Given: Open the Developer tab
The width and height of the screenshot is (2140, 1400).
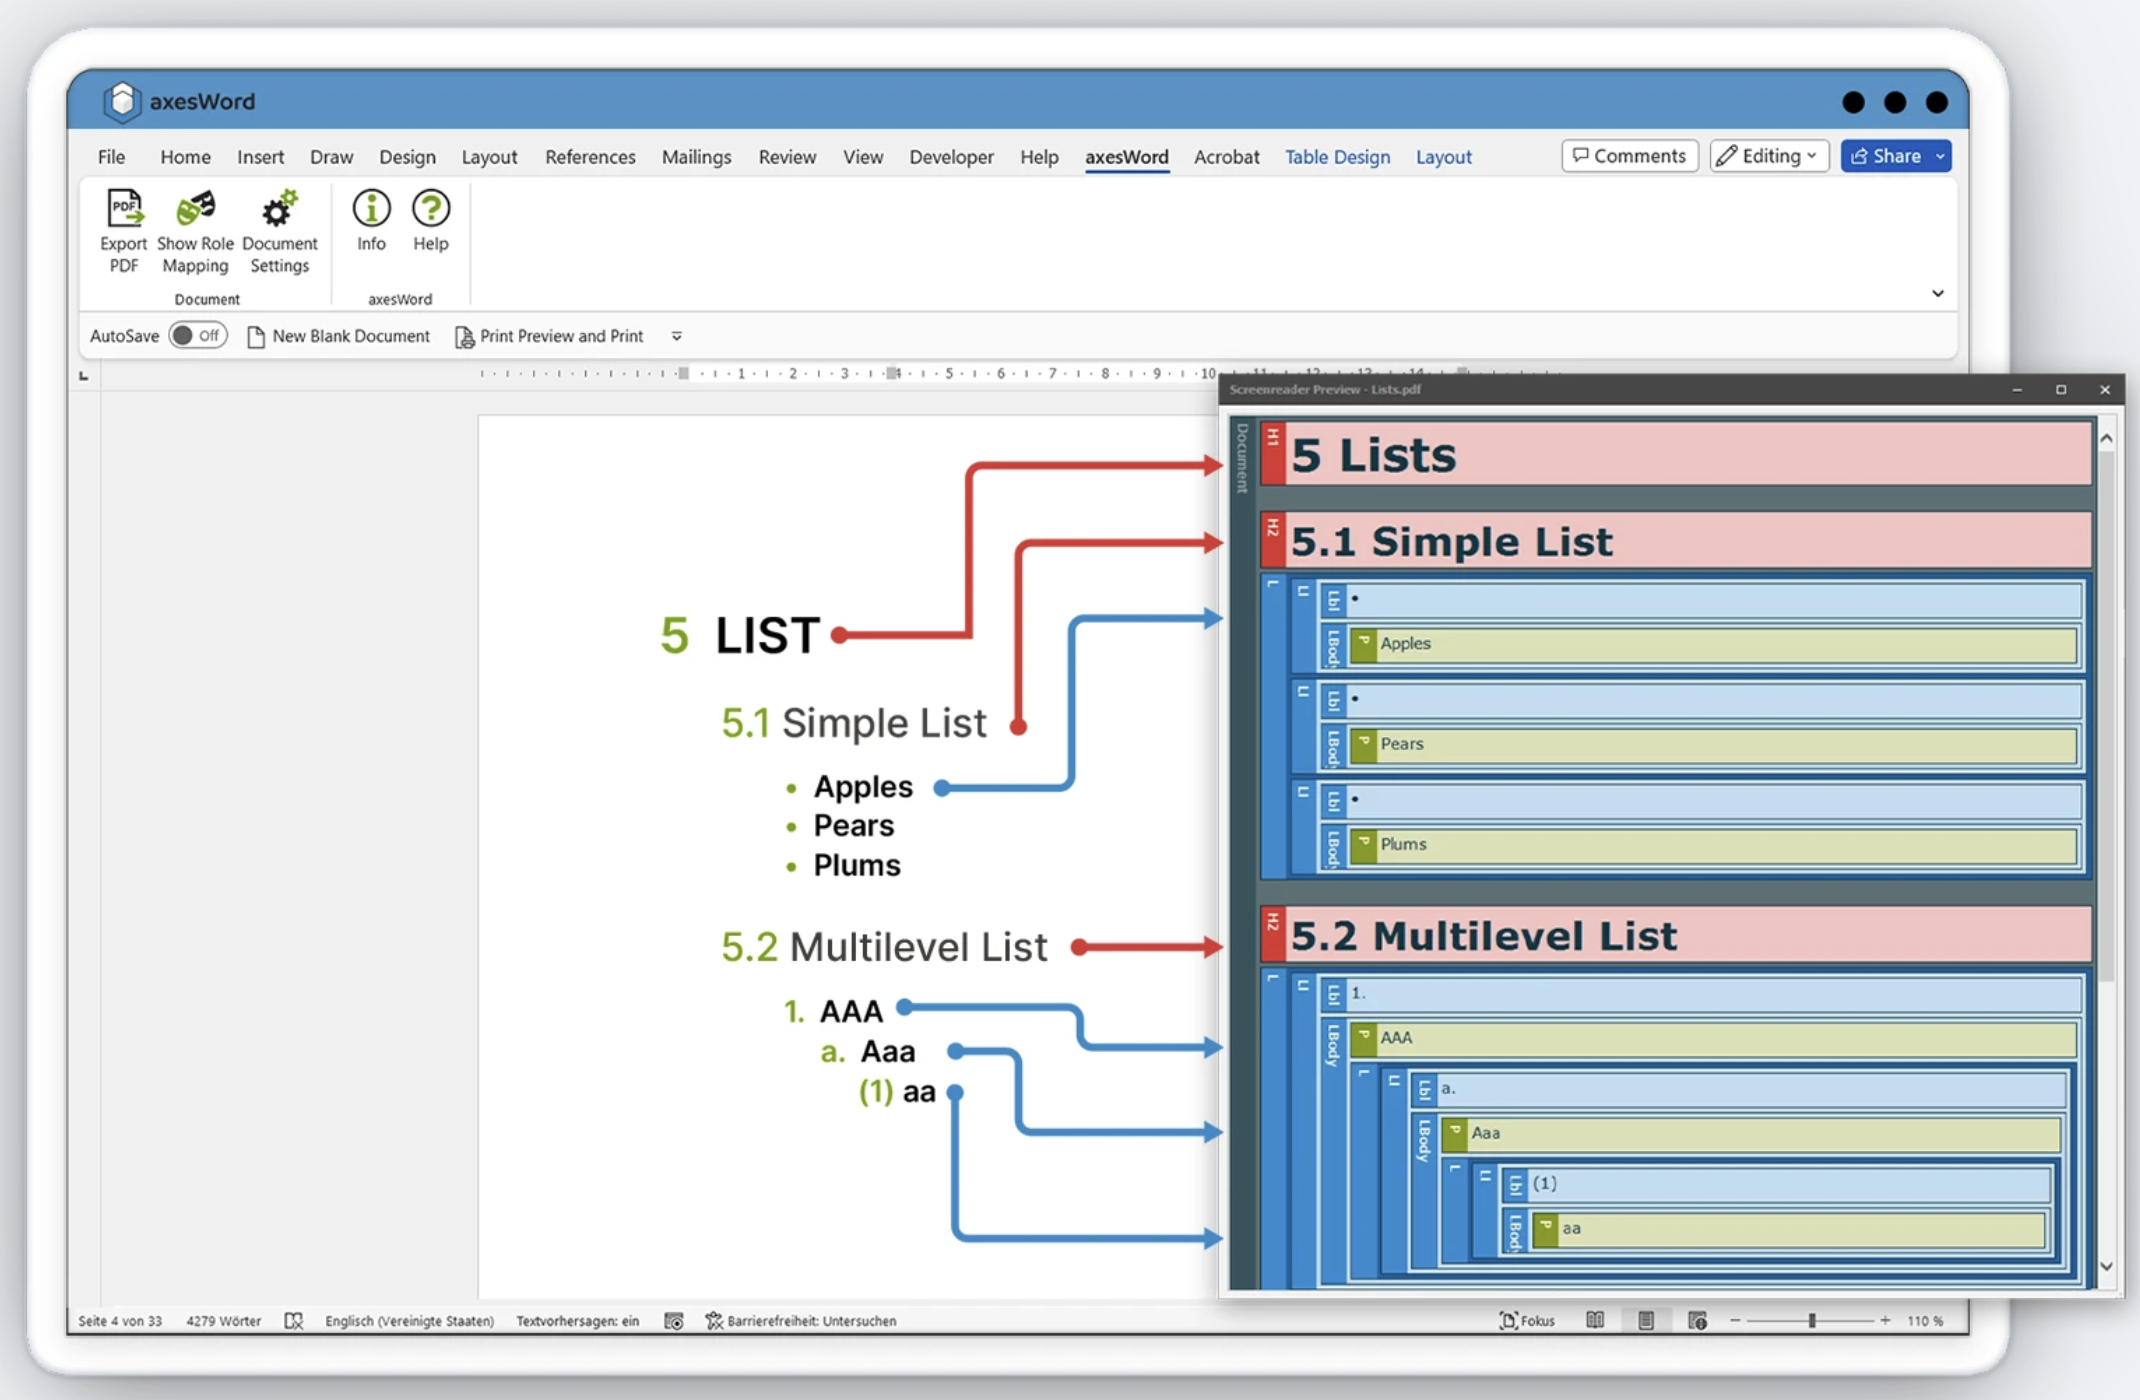Looking at the screenshot, I should [x=951, y=157].
